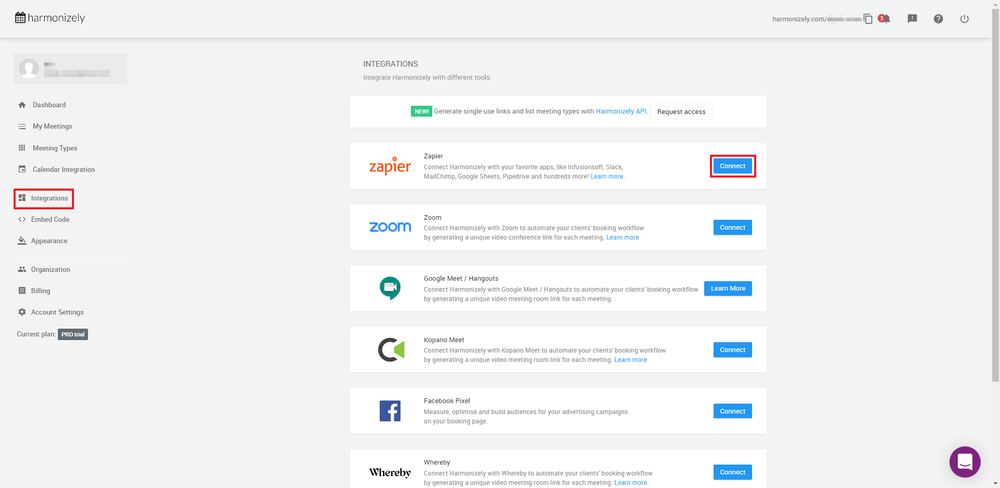Select Meeting Types in sidebar
Screen dimensions: 1000x488
point(54,148)
